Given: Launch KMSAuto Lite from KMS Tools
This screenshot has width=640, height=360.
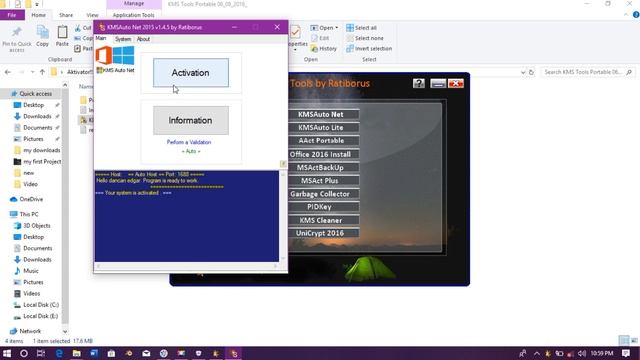Looking at the screenshot, I should [320, 127].
